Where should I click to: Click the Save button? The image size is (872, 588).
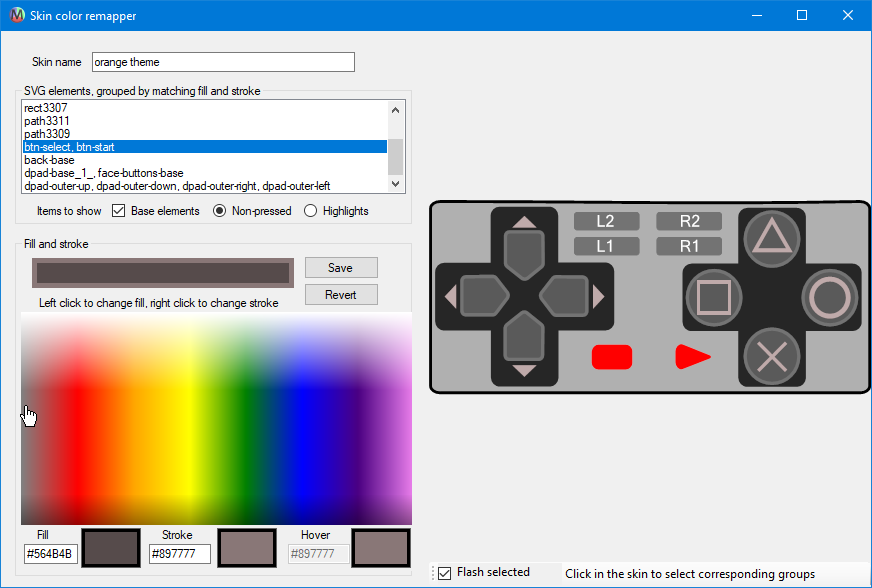(341, 268)
